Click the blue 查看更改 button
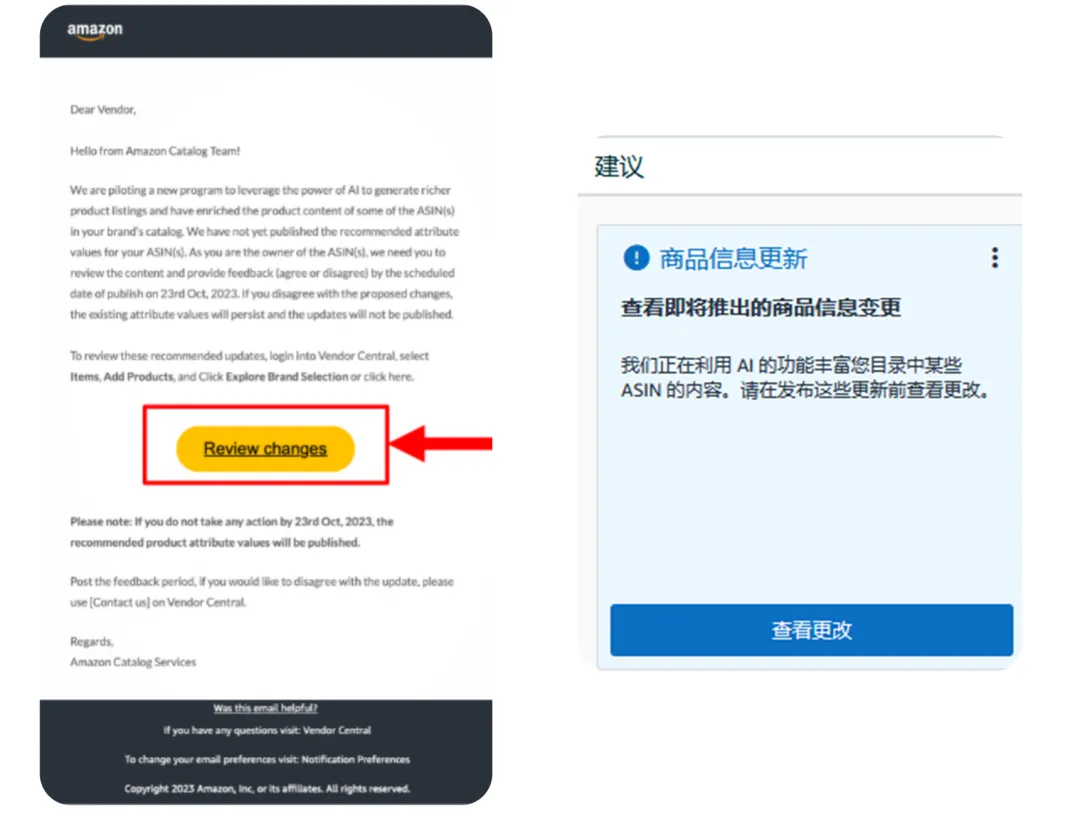Screen dimensions: 1080x814 [811, 630]
